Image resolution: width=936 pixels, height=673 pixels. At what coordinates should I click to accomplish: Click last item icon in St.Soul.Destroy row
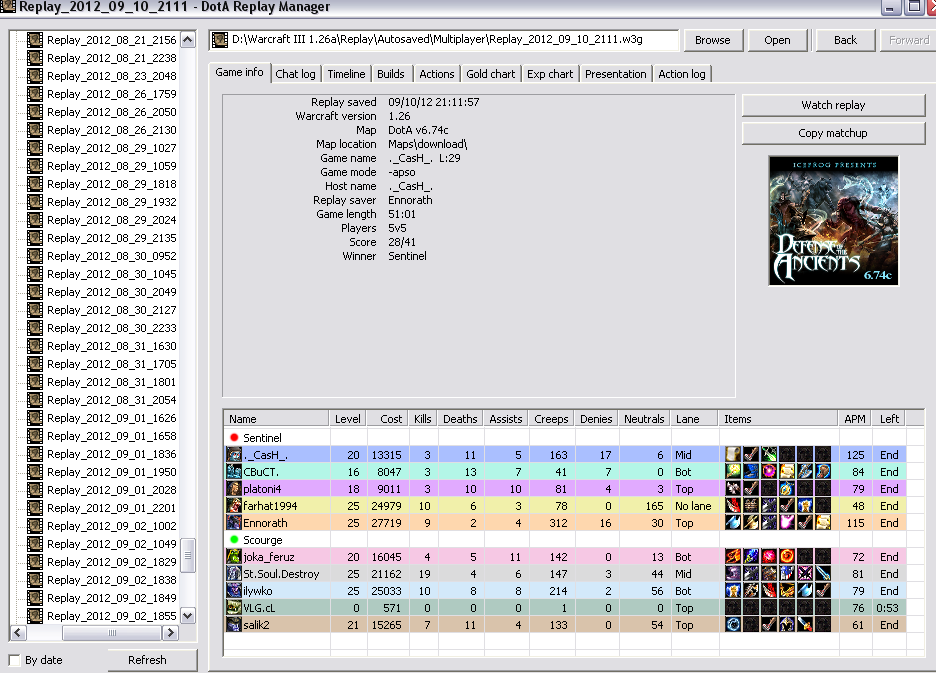tap(823, 574)
